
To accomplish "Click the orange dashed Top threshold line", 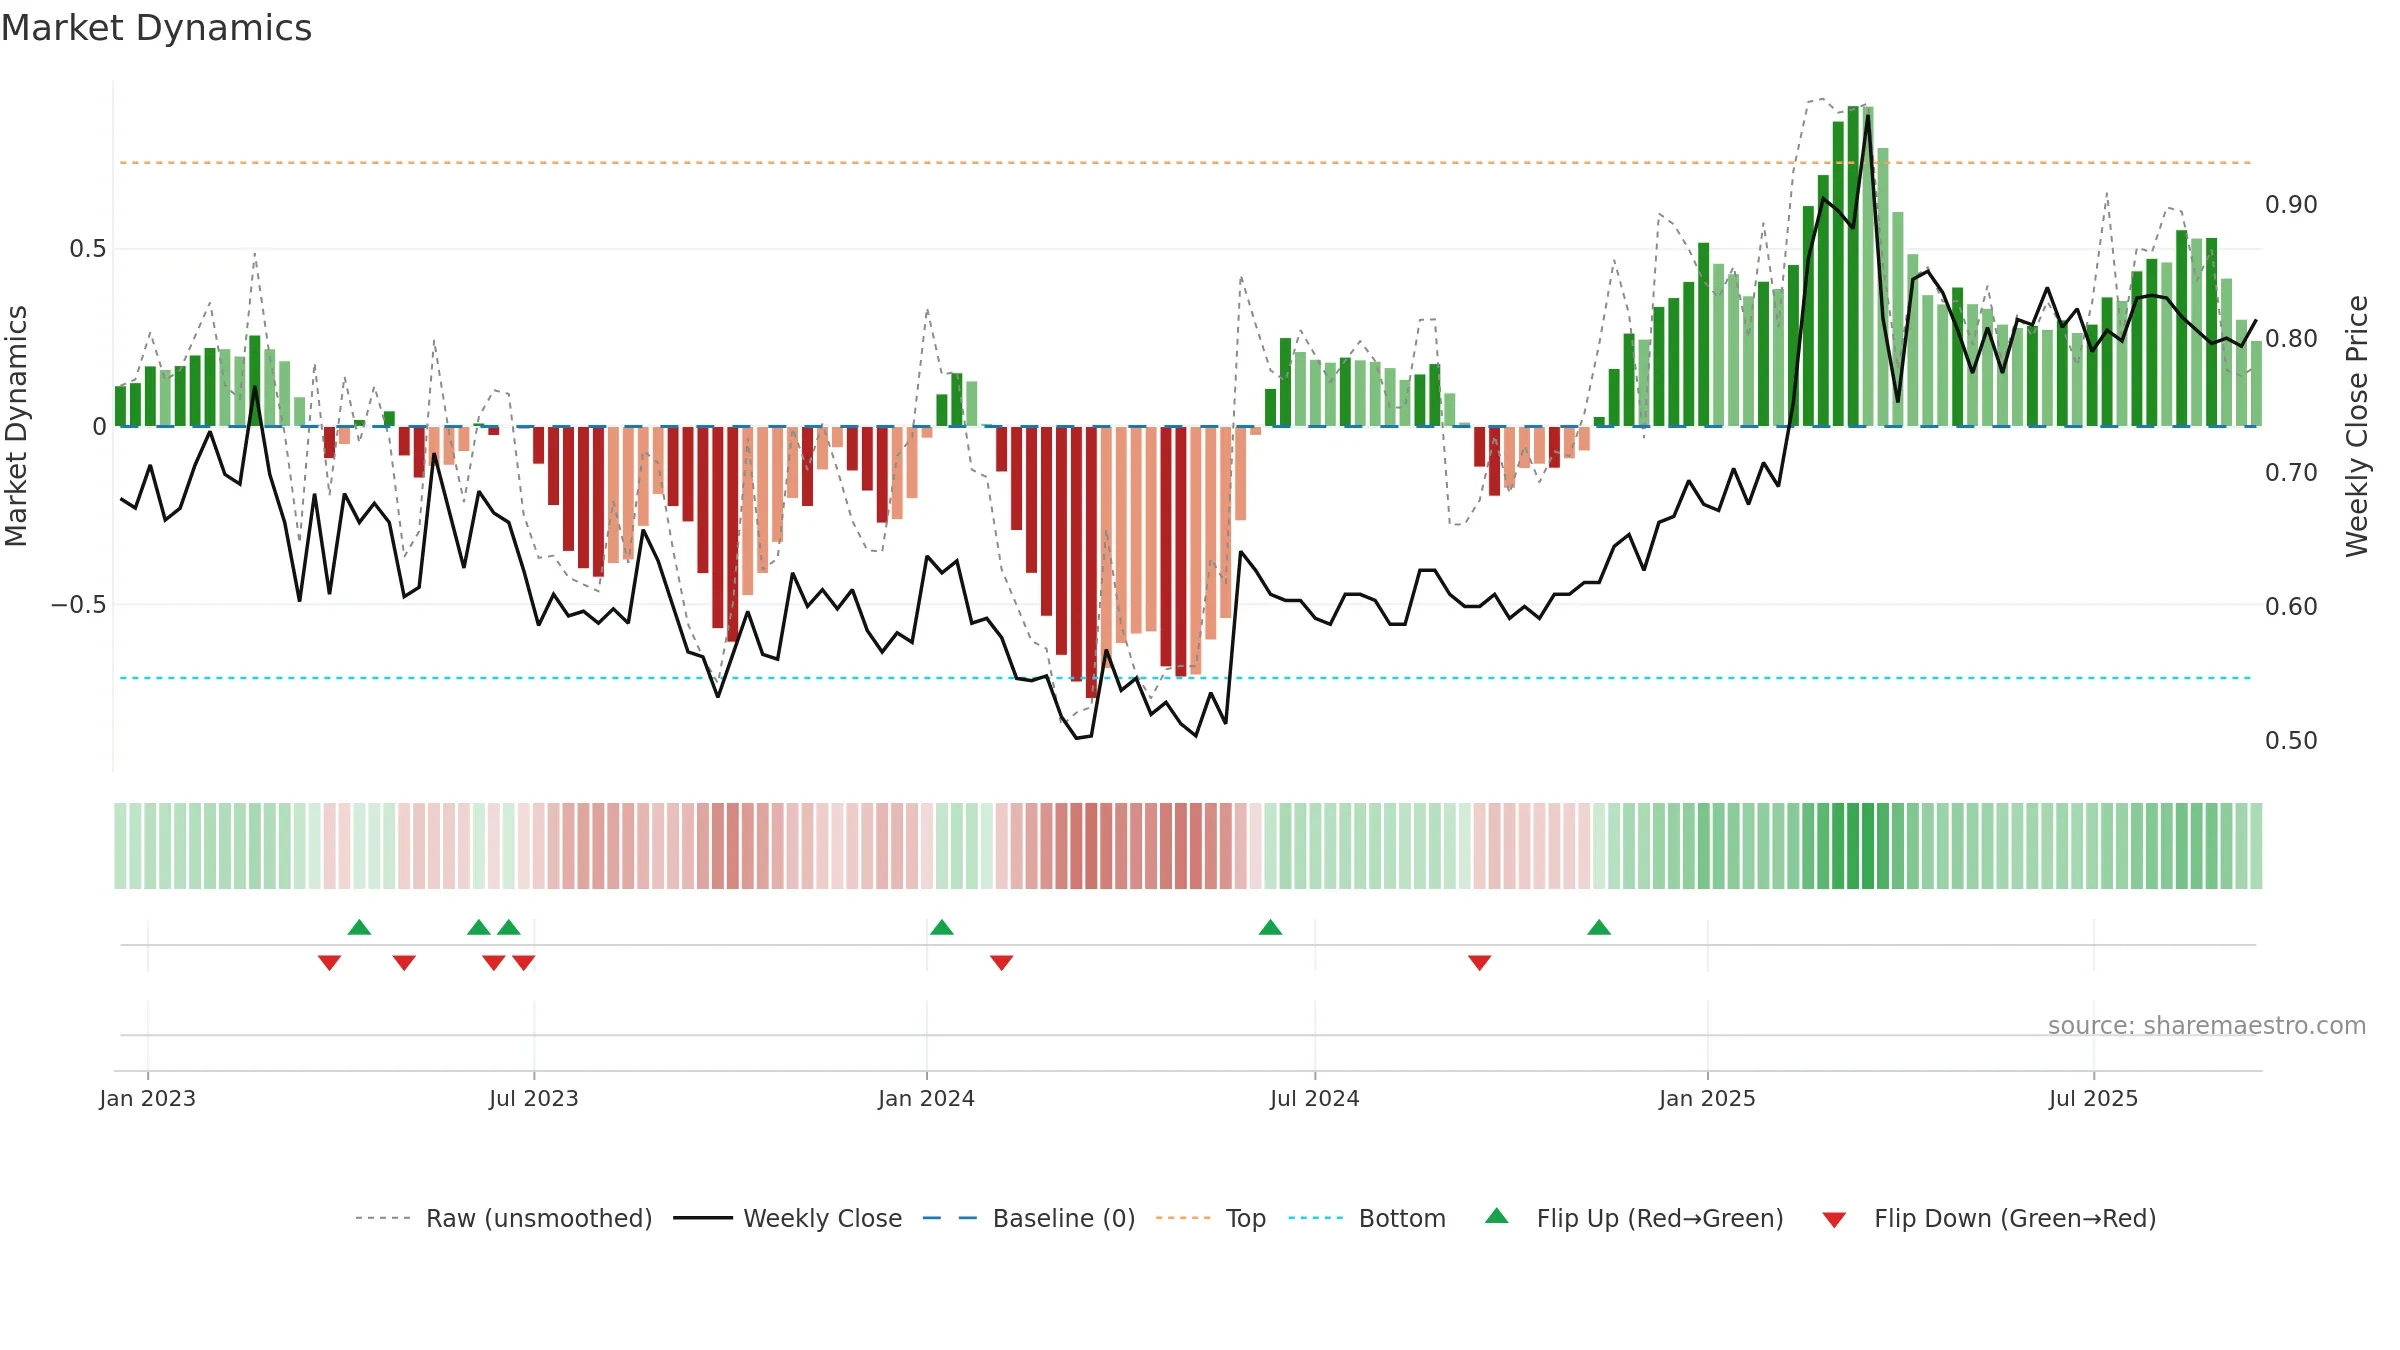I will tap(1185, 162).
